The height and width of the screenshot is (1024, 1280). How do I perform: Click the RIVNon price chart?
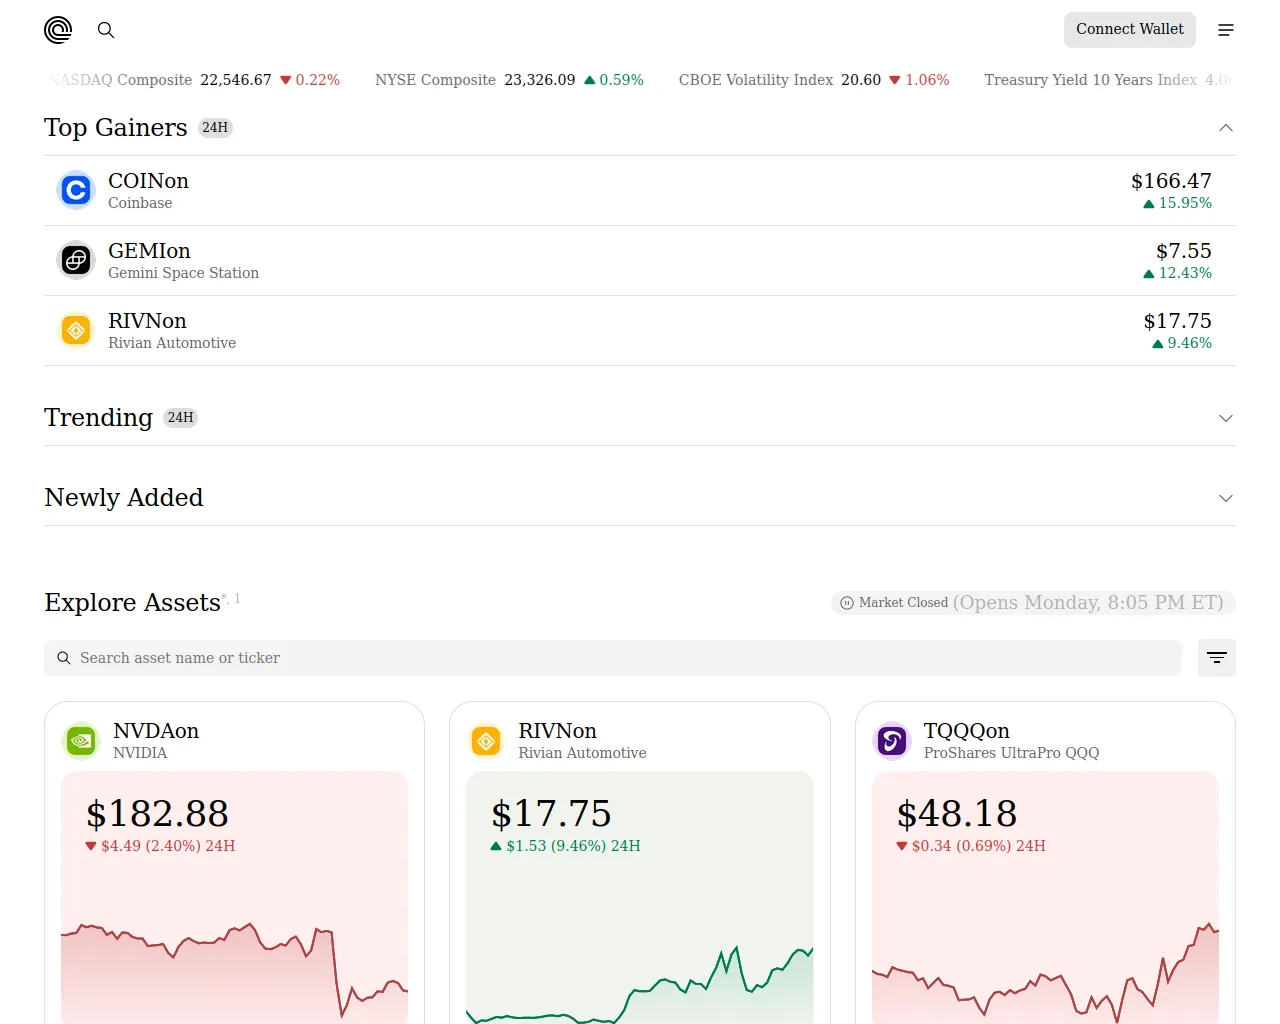(640, 983)
